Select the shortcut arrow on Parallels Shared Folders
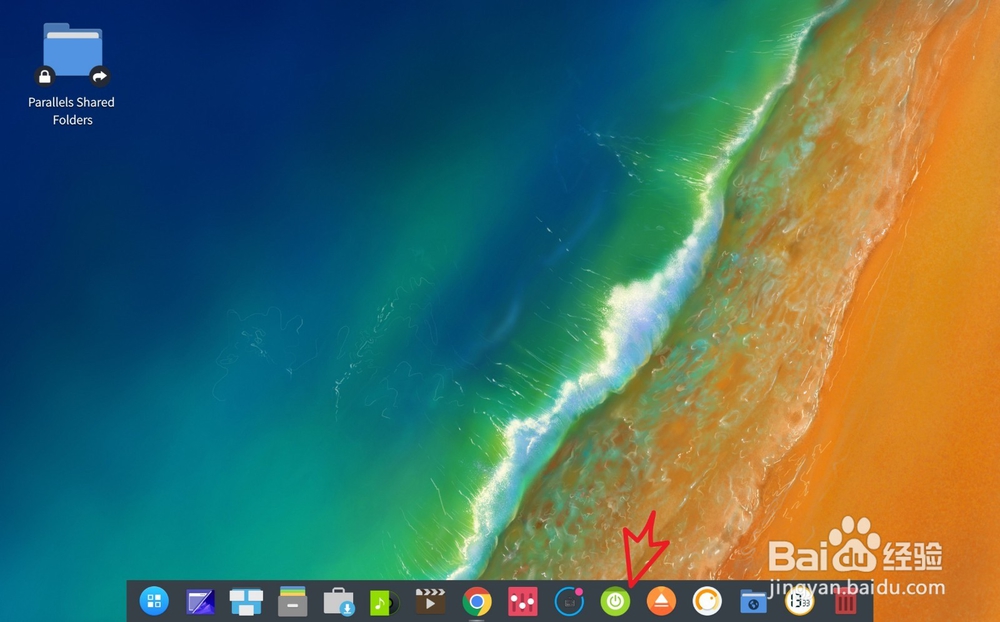 pos(100,75)
